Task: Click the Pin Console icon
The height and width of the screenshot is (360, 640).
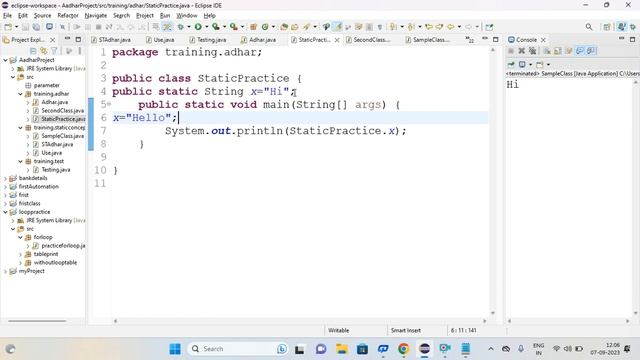Action: coord(511,64)
